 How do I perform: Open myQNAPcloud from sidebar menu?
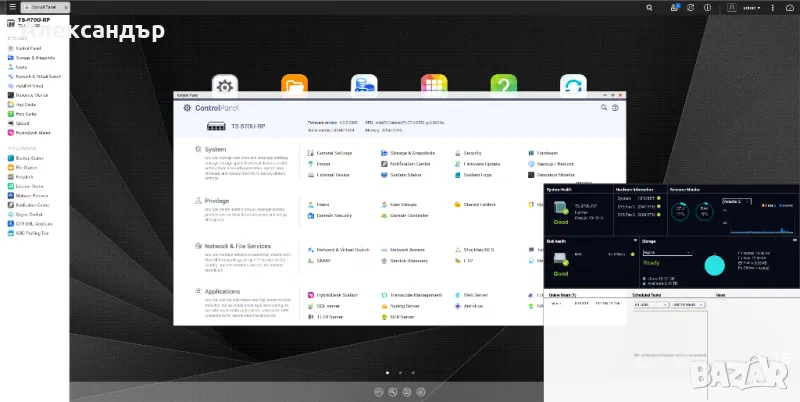coord(26,86)
